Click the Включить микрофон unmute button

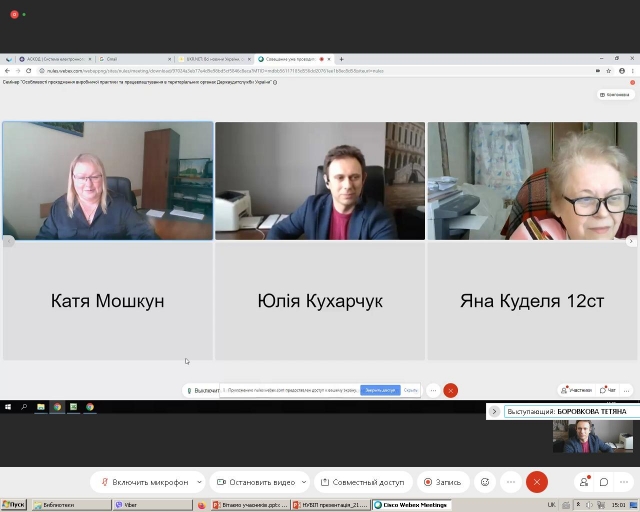coord(143,482)
